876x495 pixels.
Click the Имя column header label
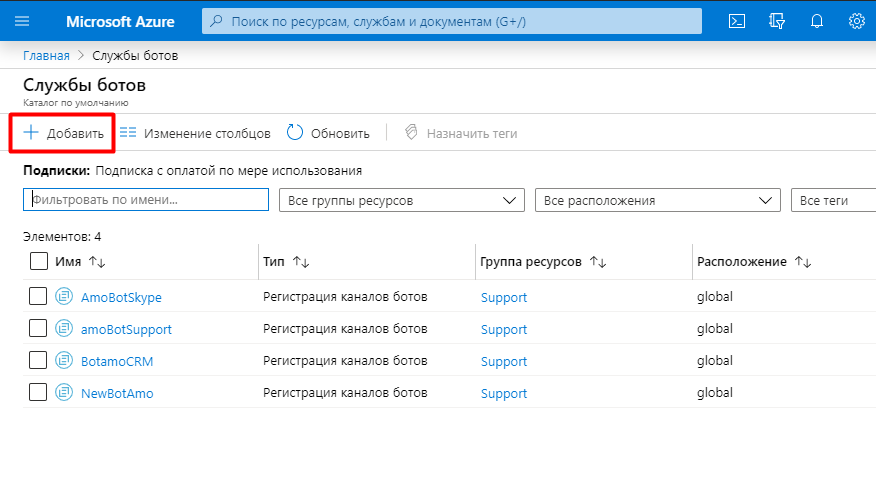point(68,261)
